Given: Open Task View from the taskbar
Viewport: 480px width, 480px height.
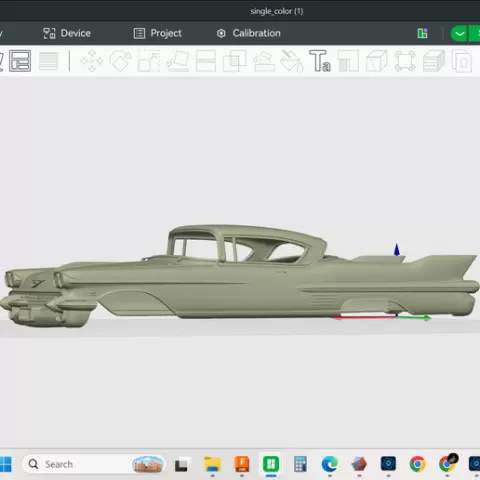Looking at the screenshot, I should click(x=181, y=465).
